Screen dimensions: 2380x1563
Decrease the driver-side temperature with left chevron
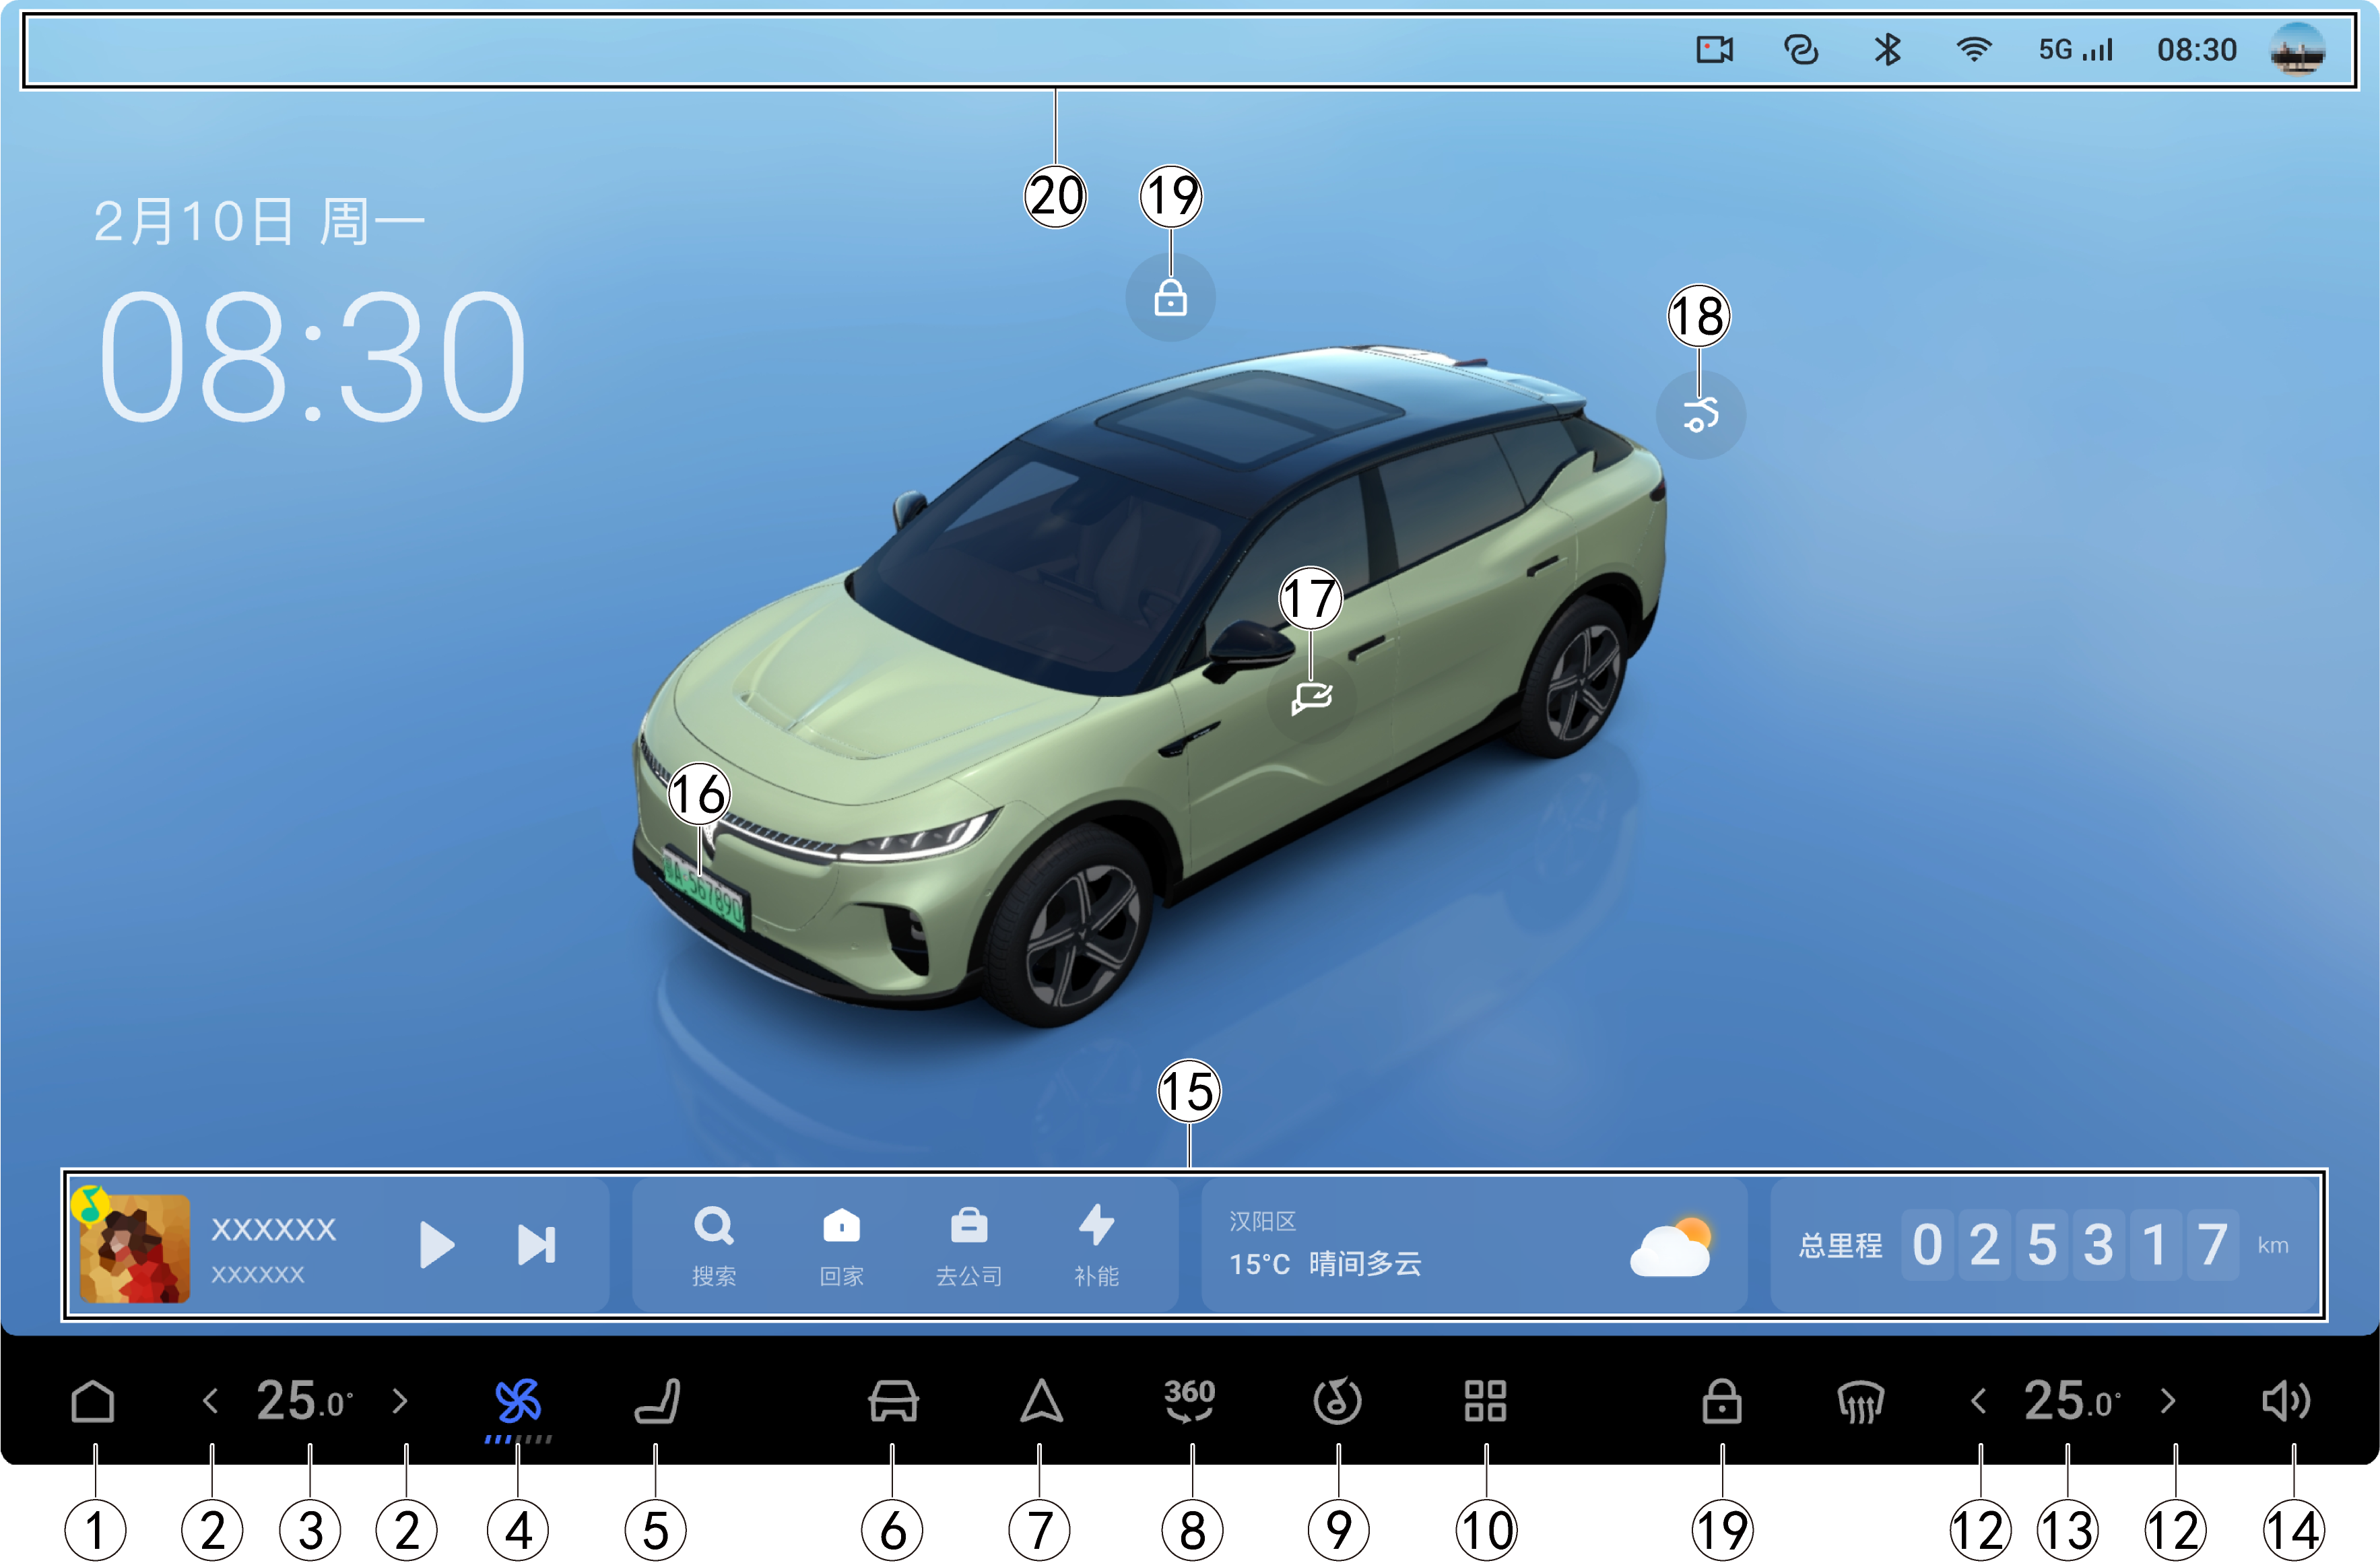pos(210,1401)
